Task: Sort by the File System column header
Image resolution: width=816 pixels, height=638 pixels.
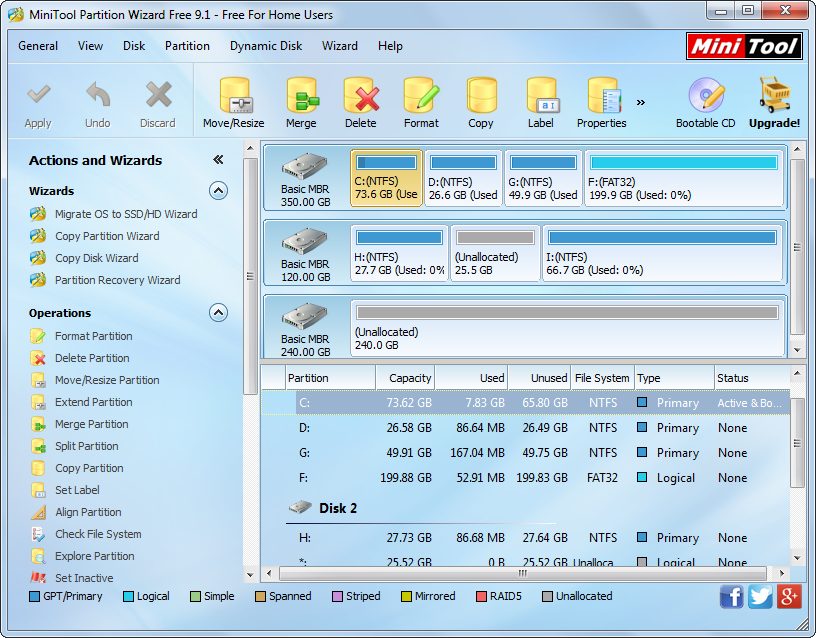Action: coord(602,378)
